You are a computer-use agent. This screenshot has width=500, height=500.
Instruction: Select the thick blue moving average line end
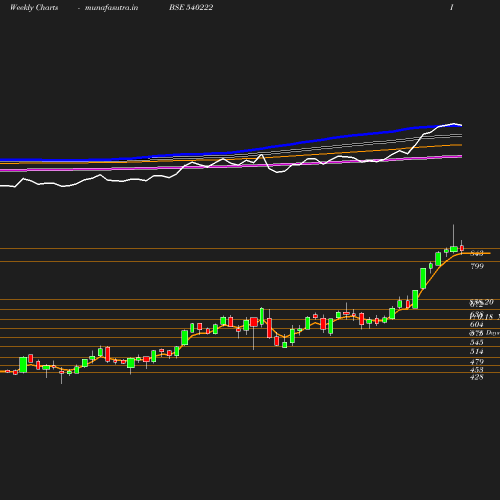(x=460, y=125)
